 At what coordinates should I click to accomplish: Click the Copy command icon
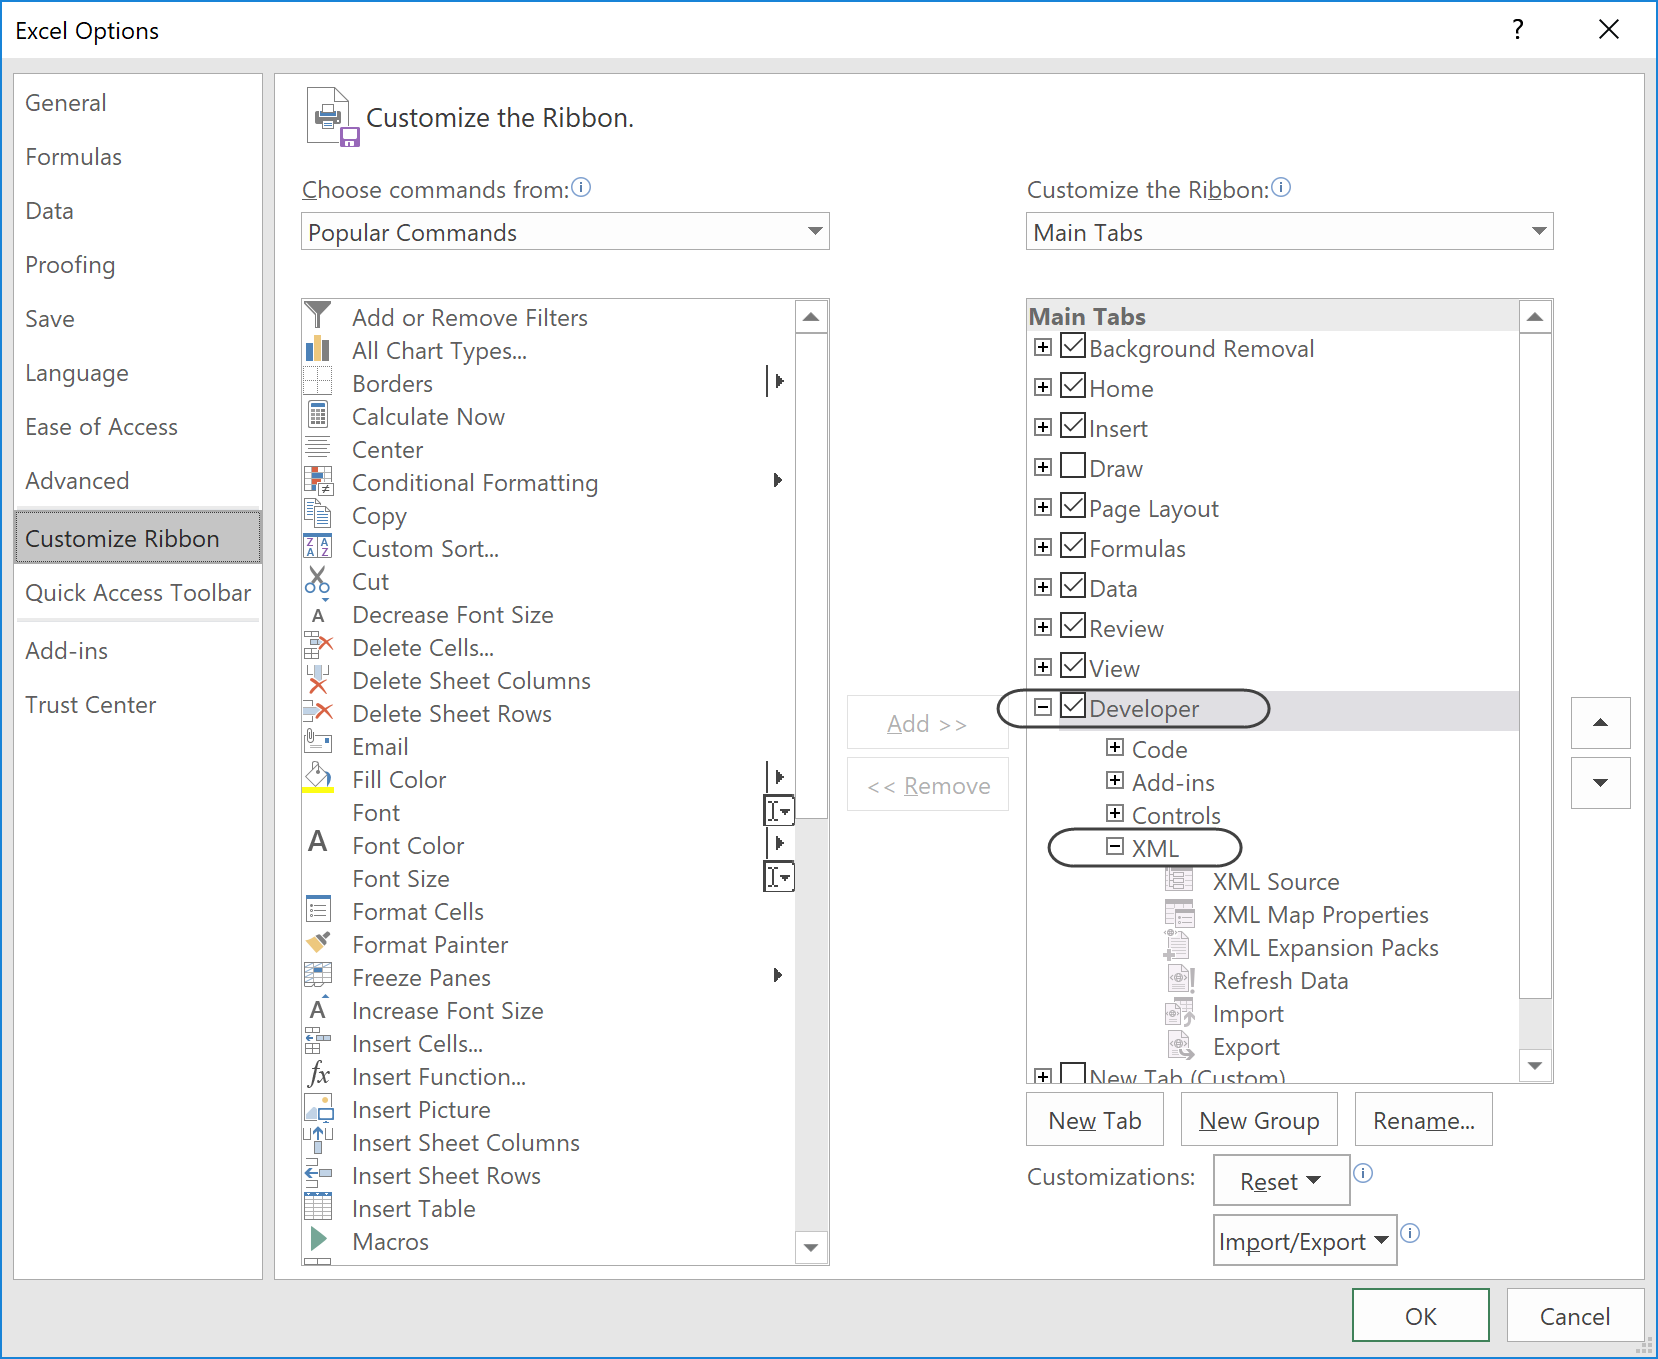coord(317,514)
